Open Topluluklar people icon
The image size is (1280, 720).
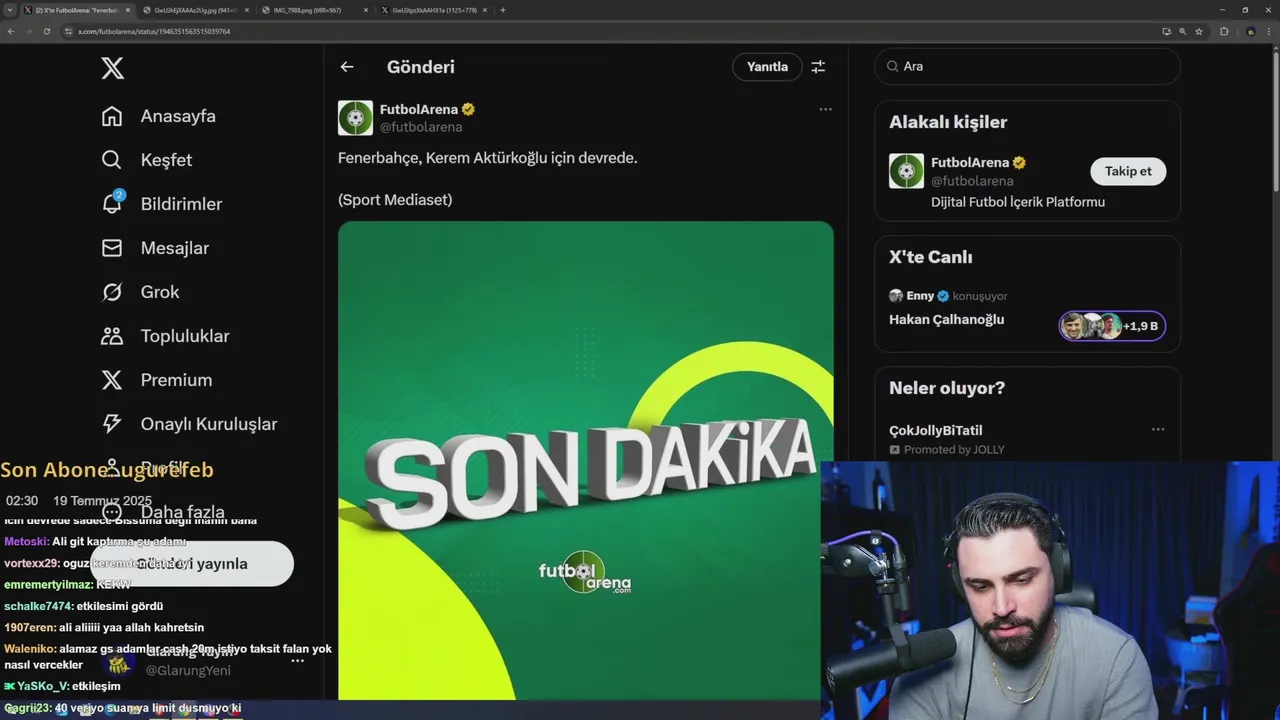click(x=112, y=336)
